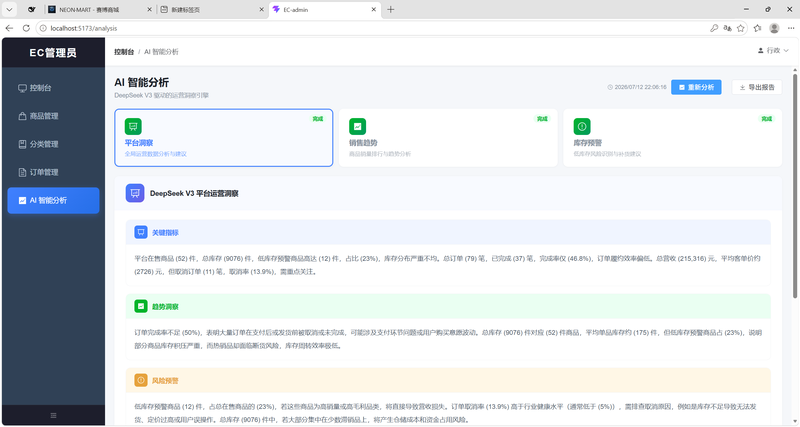Image resolution: width=800 pixels, height=427 pixels.
Task: Close the NEON-MART browser tab
Action: 149,9
